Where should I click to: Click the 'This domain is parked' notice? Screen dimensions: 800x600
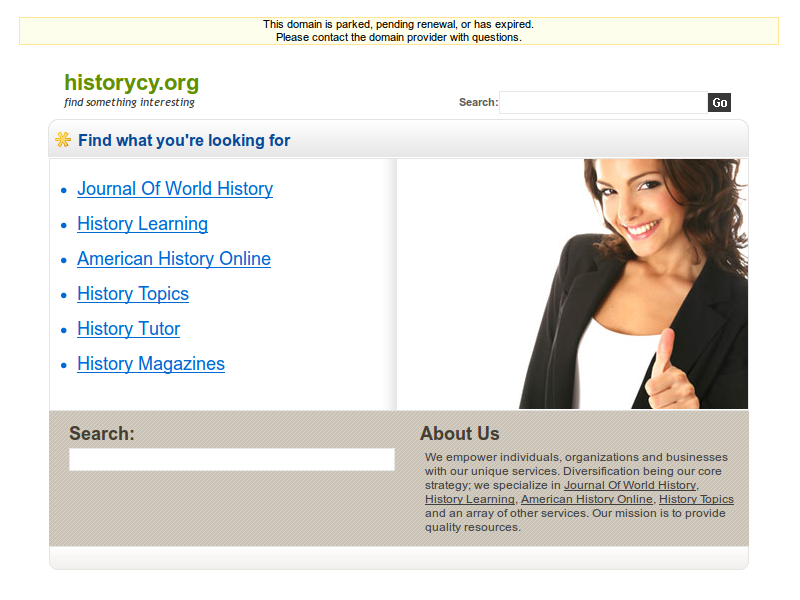pos(398,24)
